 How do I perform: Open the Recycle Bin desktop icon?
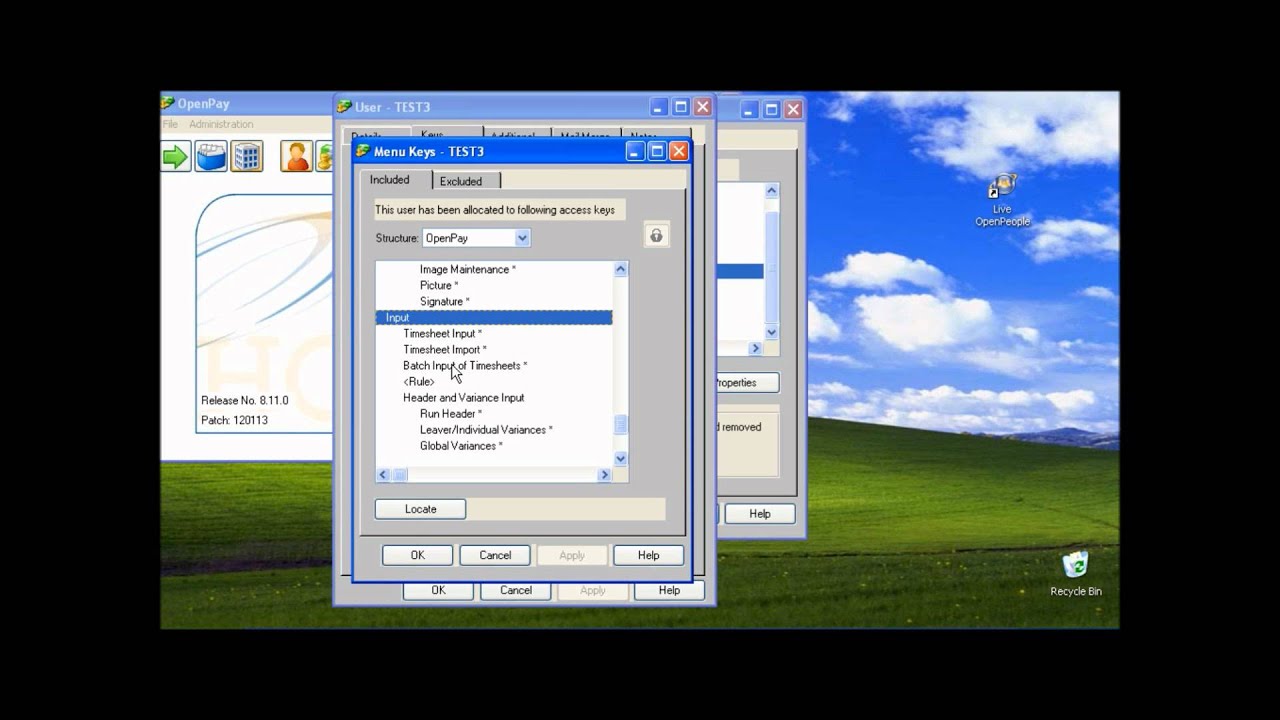pyautogui.click(x=1075, y=573)
